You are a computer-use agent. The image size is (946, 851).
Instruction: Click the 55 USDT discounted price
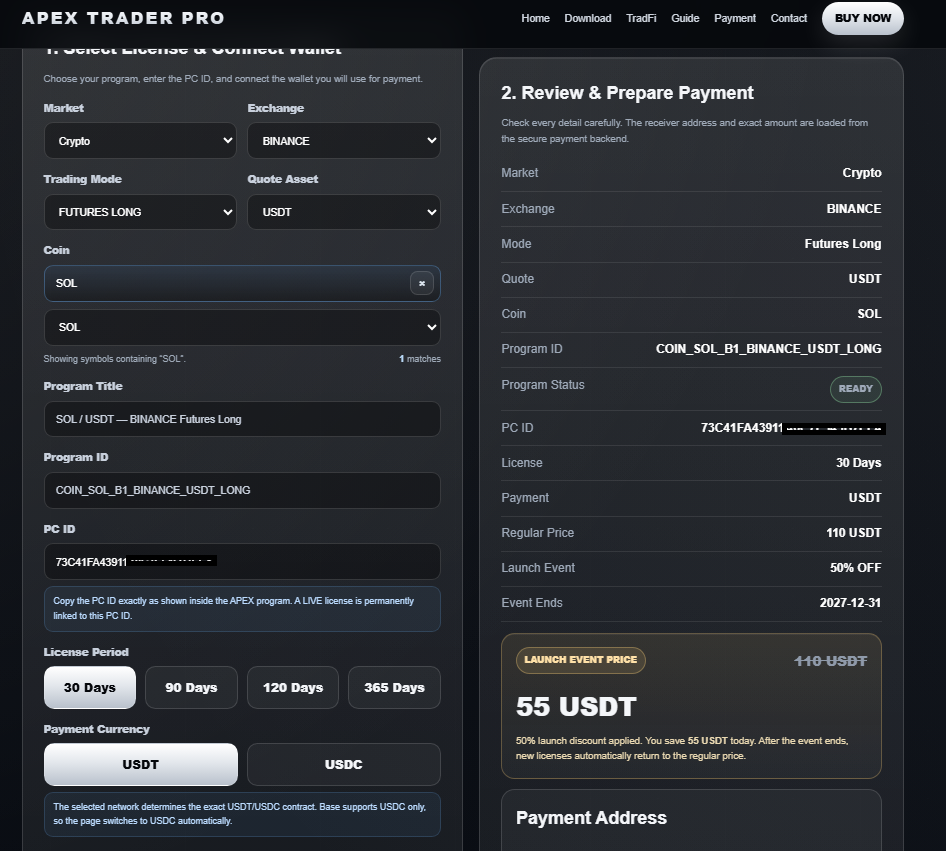pyautogui.click(x=576, y=706)
